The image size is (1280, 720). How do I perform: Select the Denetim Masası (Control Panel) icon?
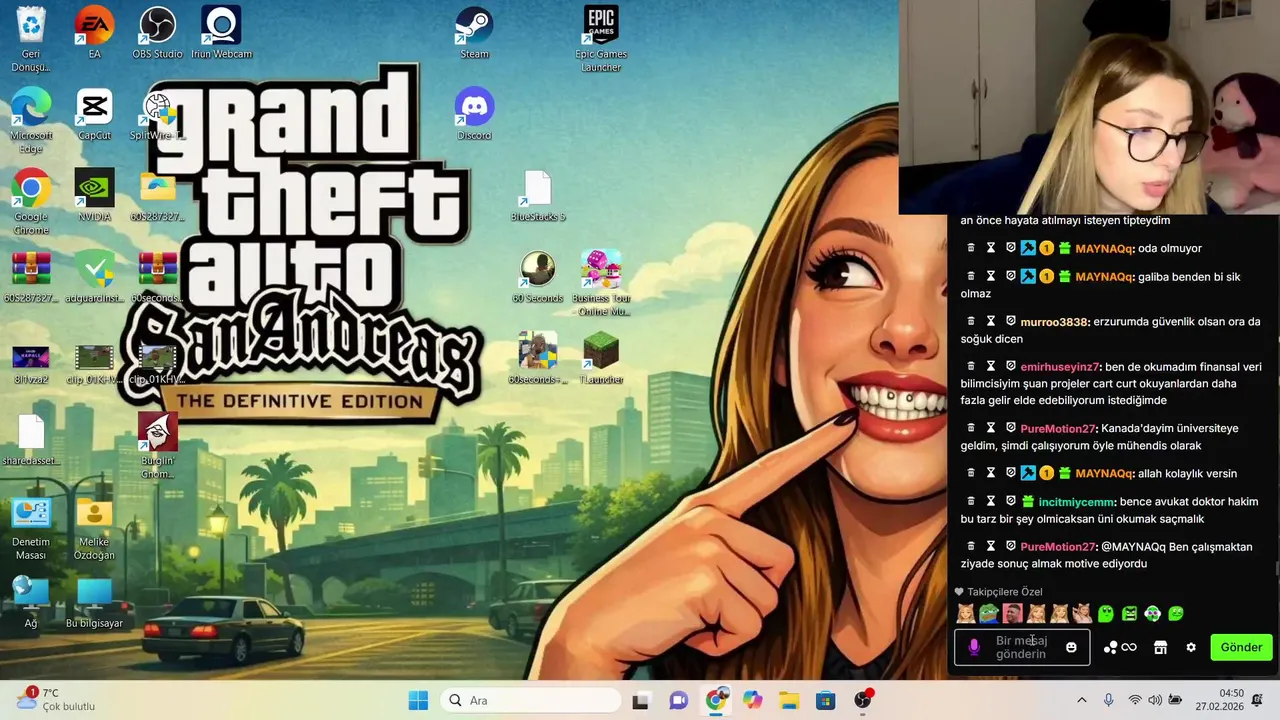[31, 527]
